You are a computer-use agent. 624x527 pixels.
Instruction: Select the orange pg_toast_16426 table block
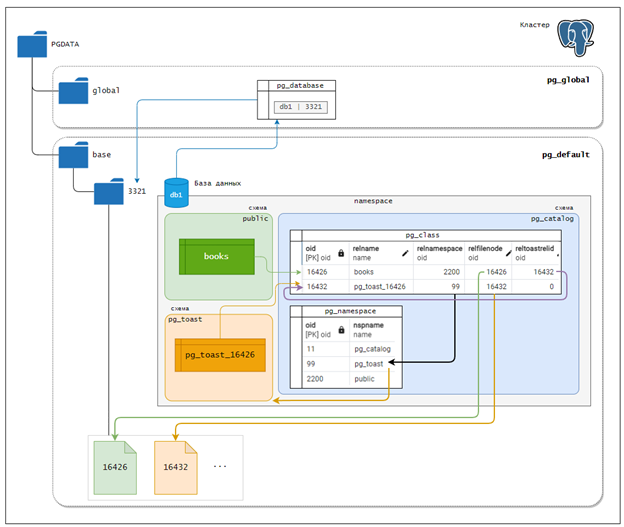pos(220,355)
